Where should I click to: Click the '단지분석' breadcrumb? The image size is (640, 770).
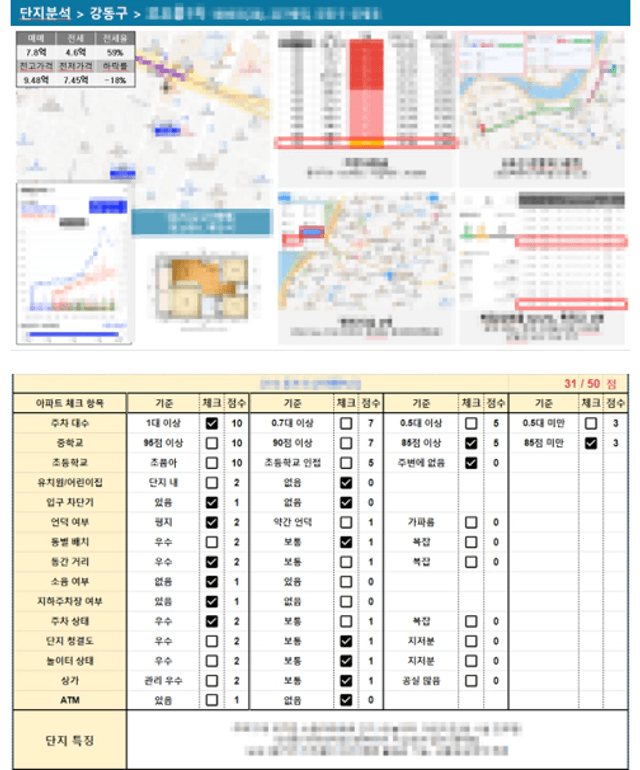[45, 13]
